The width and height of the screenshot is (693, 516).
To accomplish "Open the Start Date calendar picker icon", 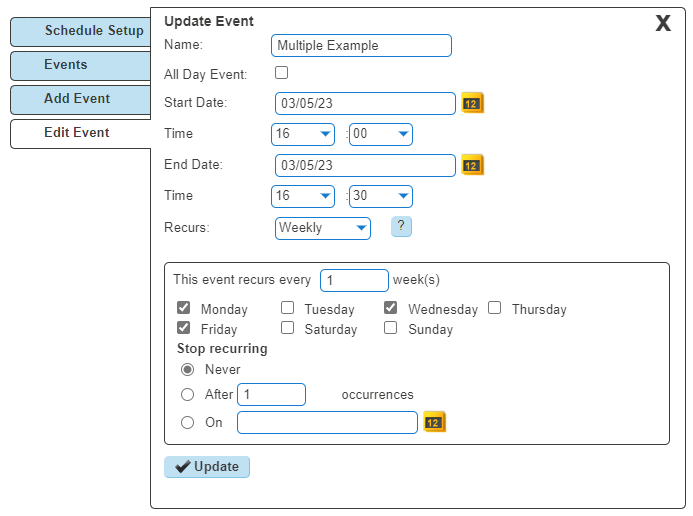I will 472,103.
